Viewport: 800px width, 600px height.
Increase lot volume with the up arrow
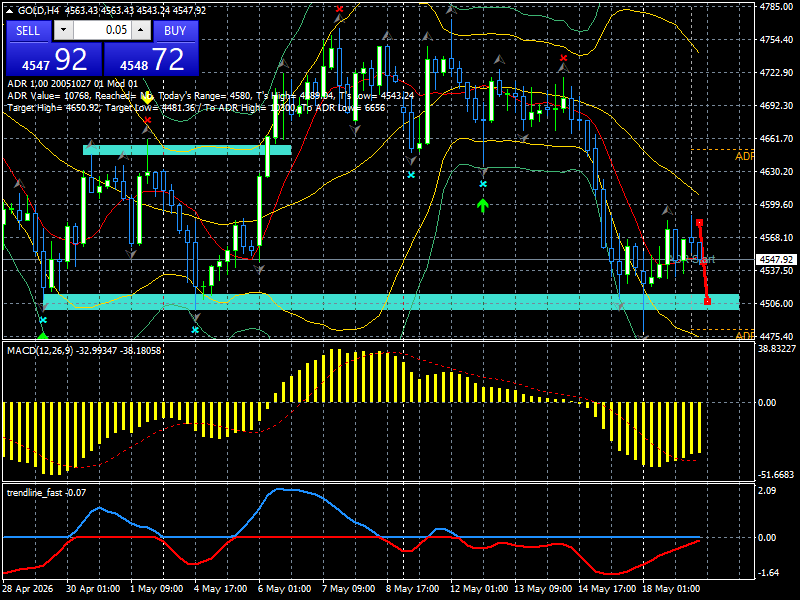(x=141, y=30)
